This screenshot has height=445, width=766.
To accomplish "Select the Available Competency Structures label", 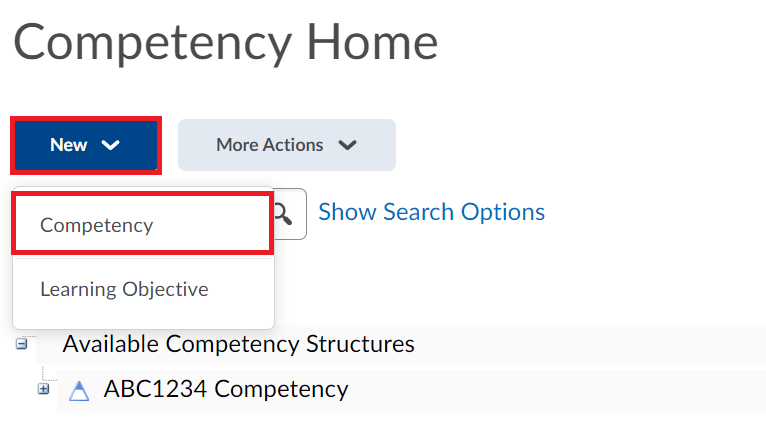I will [238, 344].
